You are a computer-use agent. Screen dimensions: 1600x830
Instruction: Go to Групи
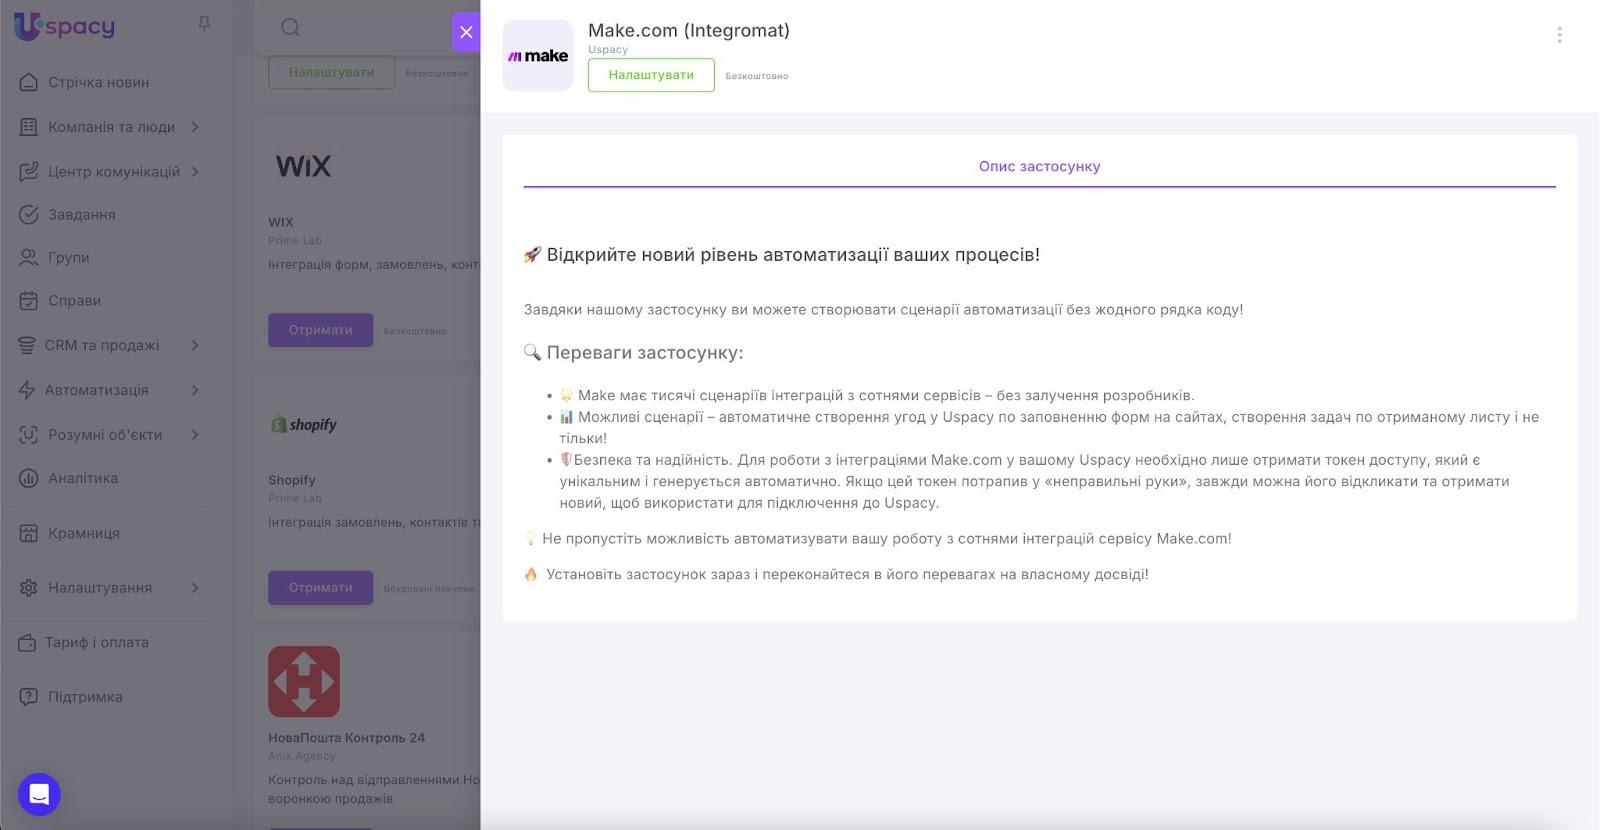[69, 257]
